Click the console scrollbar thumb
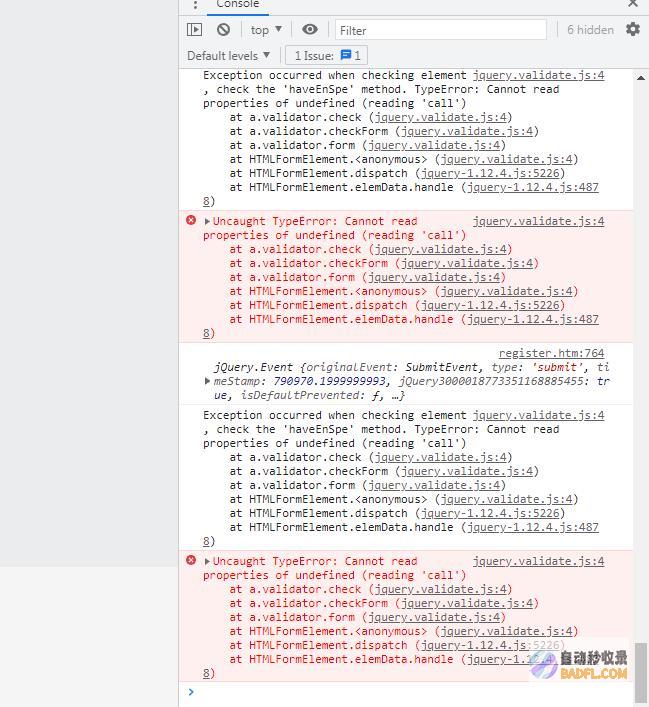The height and width of the screenshot is (707, 649). (641, 672)
